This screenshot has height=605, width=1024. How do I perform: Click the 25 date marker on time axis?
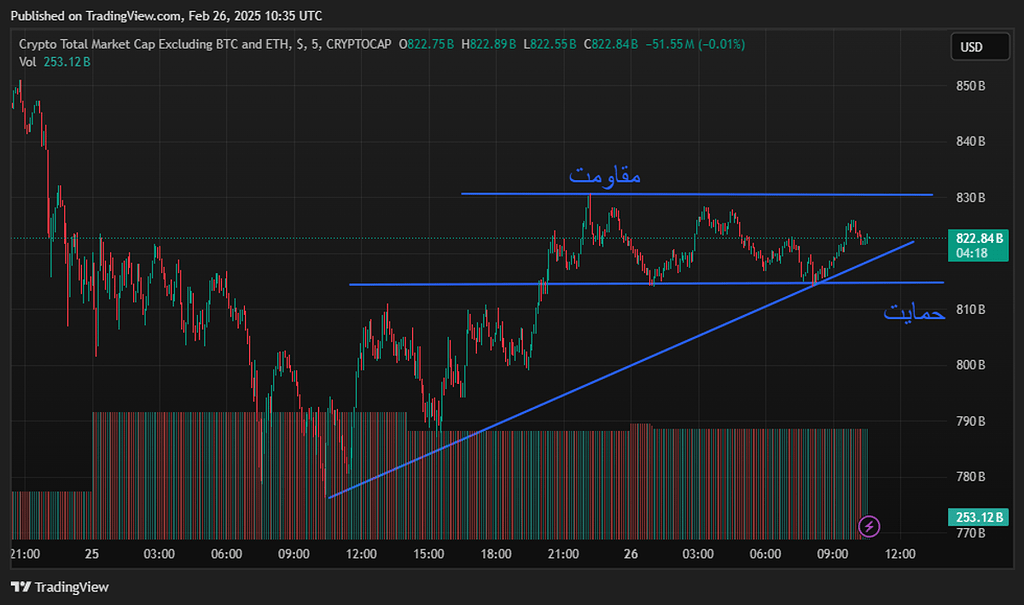(x=91, y=553)
